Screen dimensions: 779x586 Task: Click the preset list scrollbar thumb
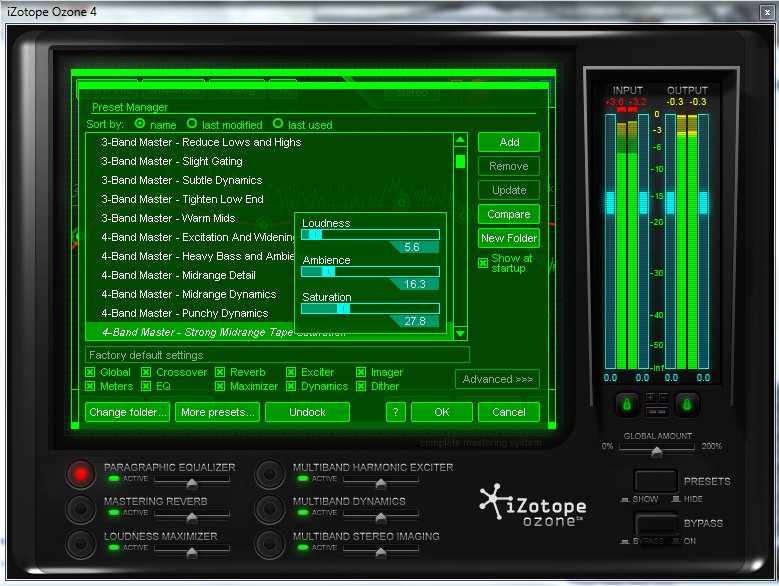click(x=461, y=161)
